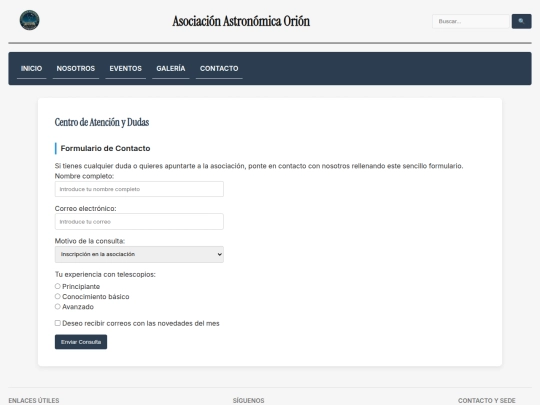Choose the Conocimiento básico option
Screen dimensions: 540x405
point(58,296)
